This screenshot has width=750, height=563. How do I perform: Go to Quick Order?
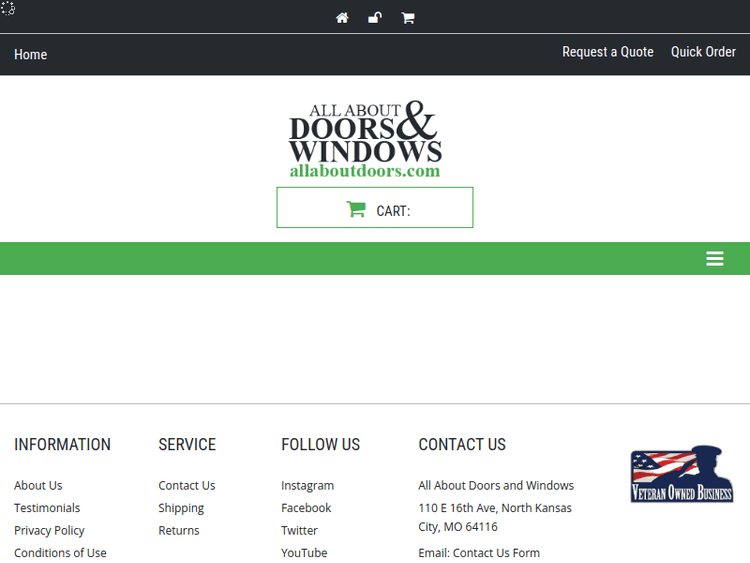(703, 52)
